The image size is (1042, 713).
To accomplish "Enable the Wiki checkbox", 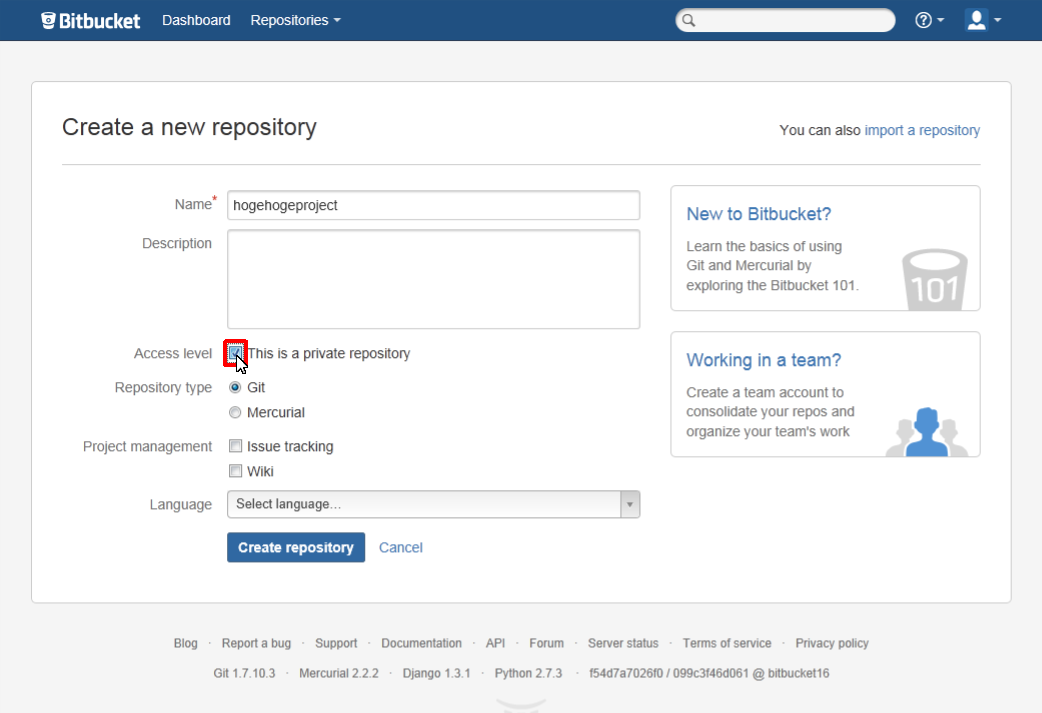I will pyautogui.click(x=235, y=471).
